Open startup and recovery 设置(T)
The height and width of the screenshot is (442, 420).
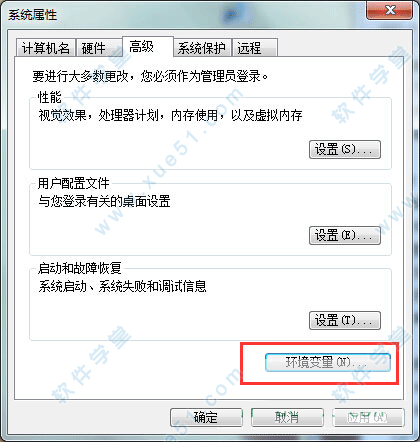[345, 320]
